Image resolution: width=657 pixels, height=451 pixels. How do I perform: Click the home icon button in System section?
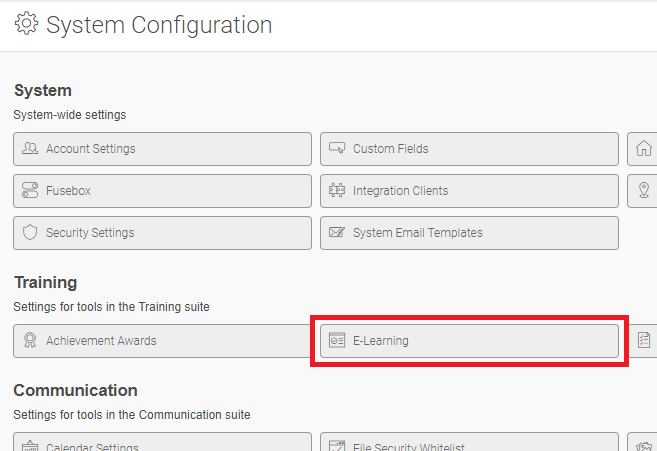pyautogui.click(x=642, y=149)
